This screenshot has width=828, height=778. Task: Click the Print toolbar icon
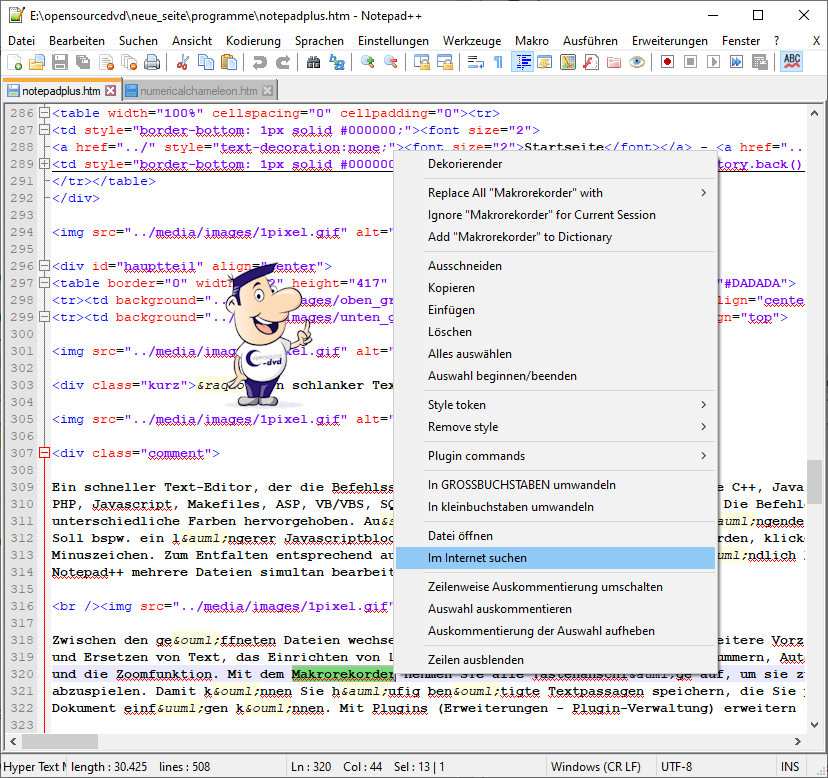[152, 62]
